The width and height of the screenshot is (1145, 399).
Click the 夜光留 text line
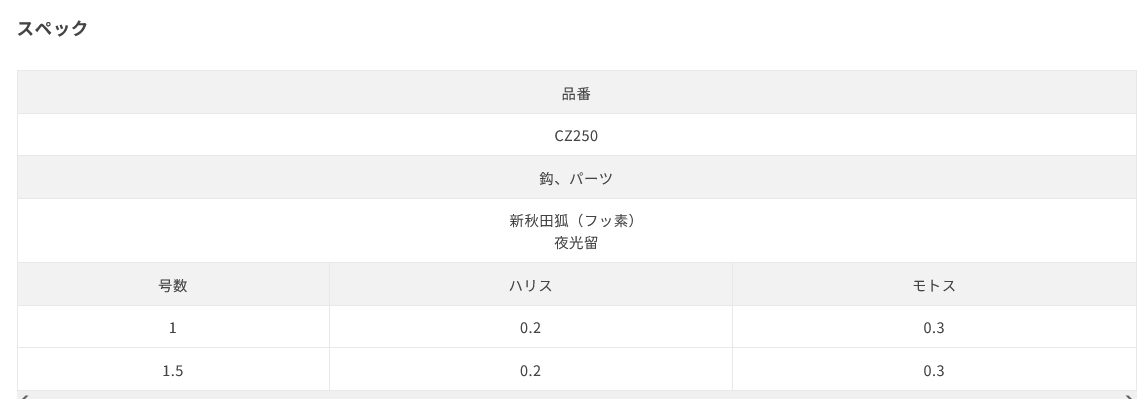577,243
